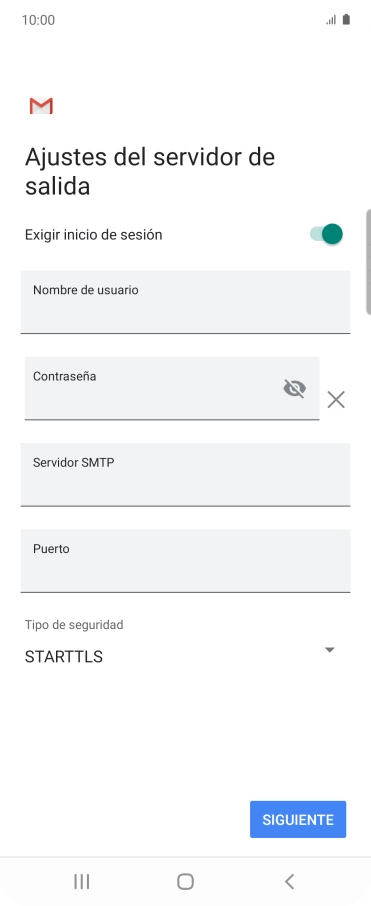Click the SIGUIENTE button
The image size is (371, 906).
298,819
